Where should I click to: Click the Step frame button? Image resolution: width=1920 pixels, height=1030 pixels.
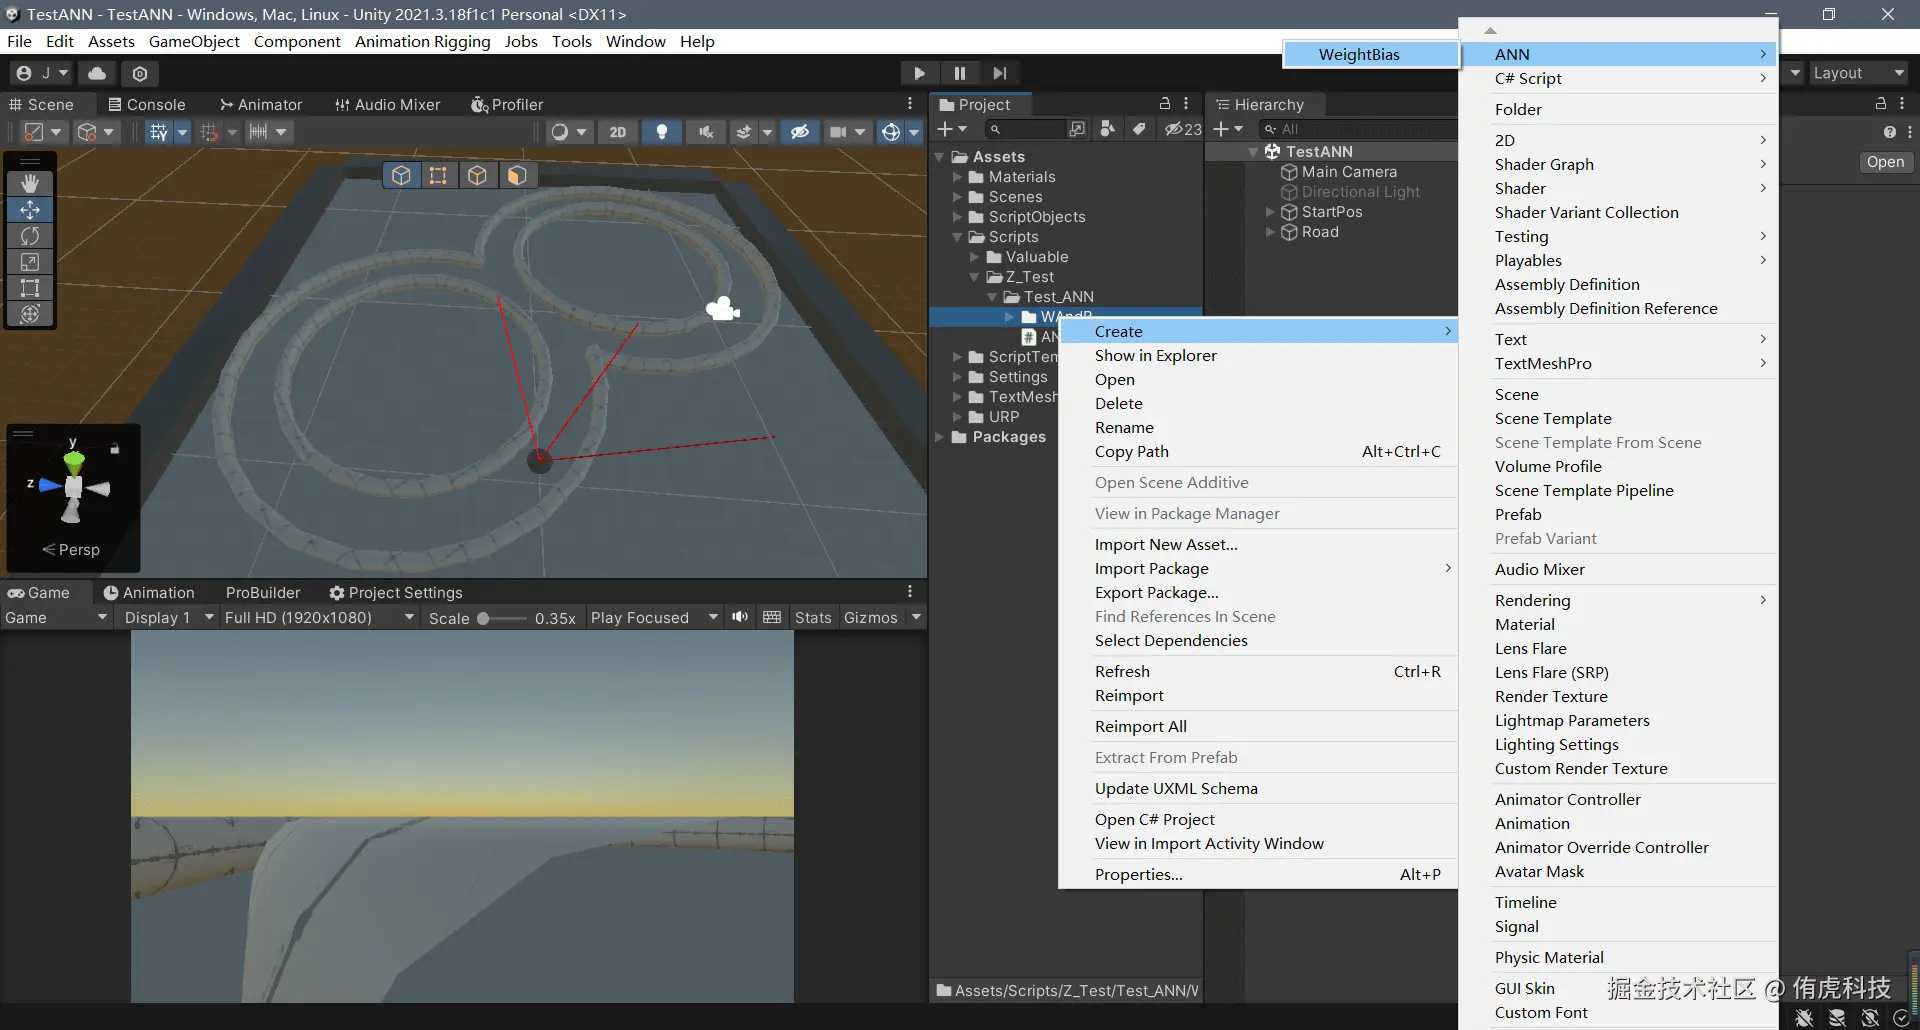tap(999, 73)
